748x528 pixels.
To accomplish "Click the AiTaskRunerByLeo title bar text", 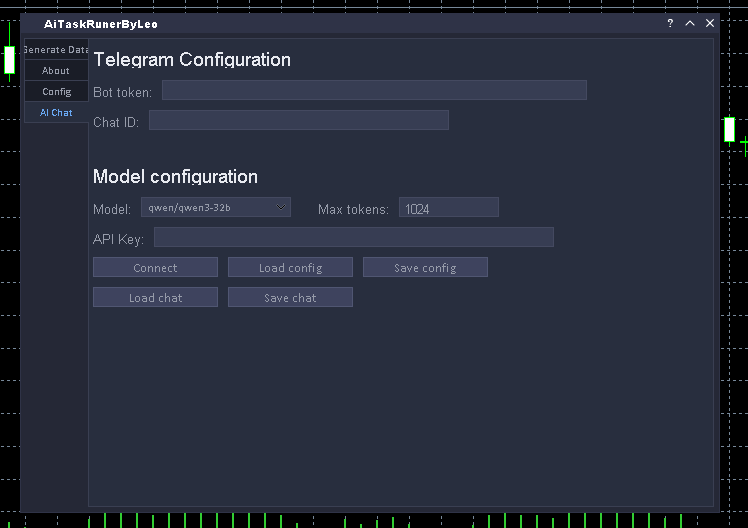I will (101, 23).
